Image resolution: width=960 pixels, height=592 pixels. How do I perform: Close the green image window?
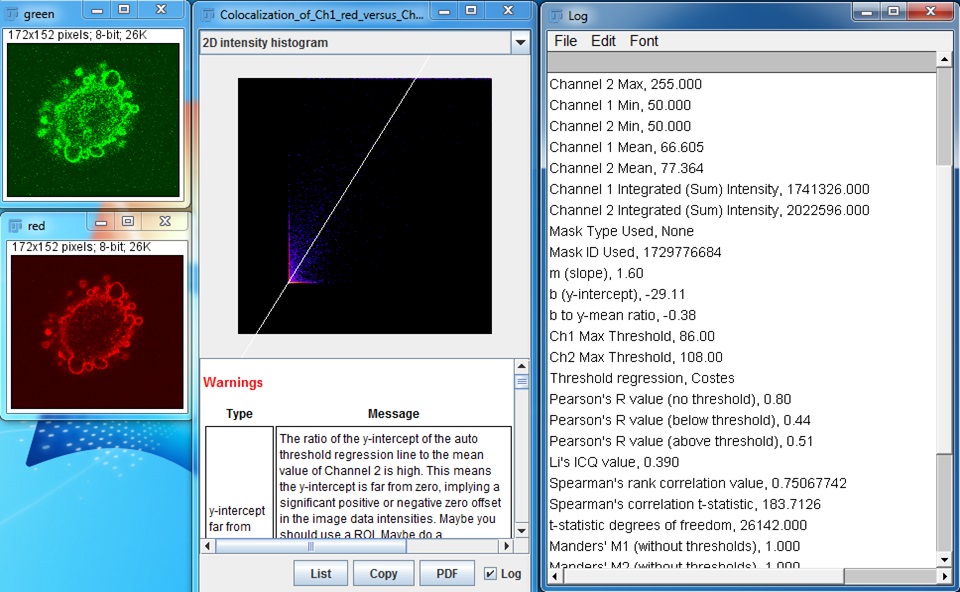click(161, 9)
